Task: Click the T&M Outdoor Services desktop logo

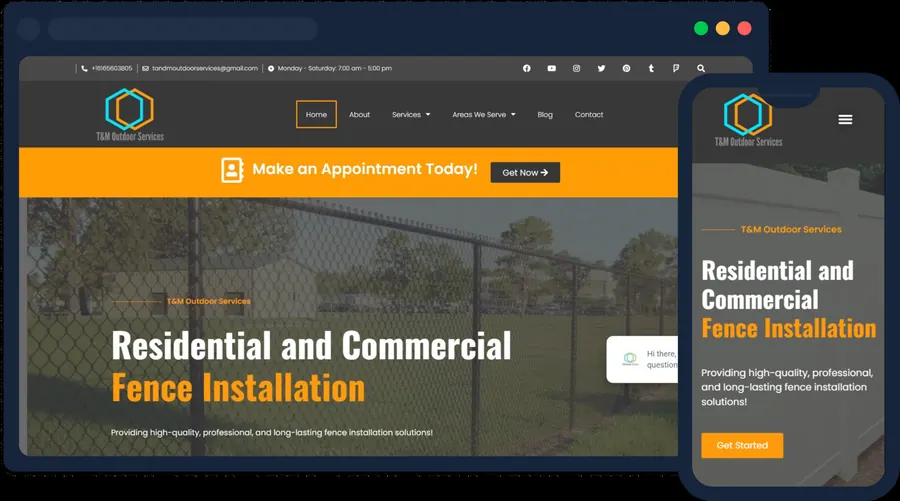Action: click(130, 114)
